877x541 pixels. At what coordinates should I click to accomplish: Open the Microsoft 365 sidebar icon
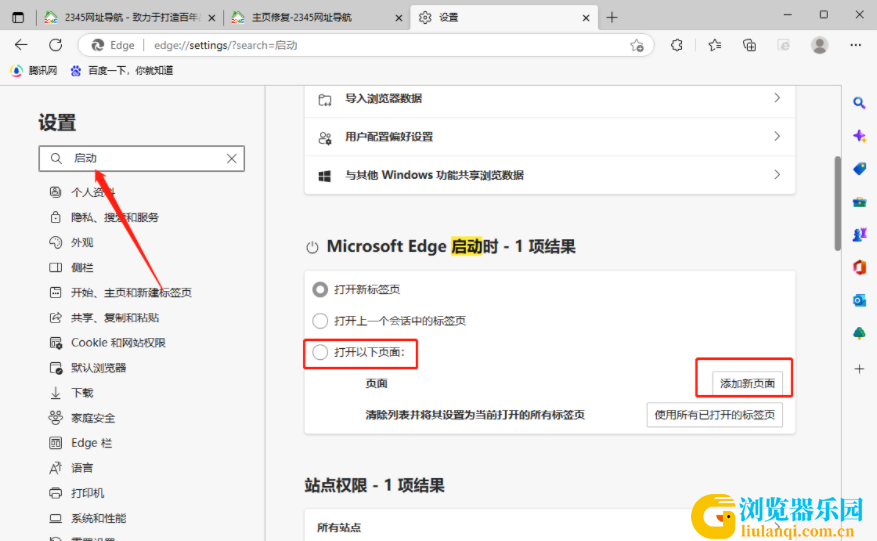859,267
